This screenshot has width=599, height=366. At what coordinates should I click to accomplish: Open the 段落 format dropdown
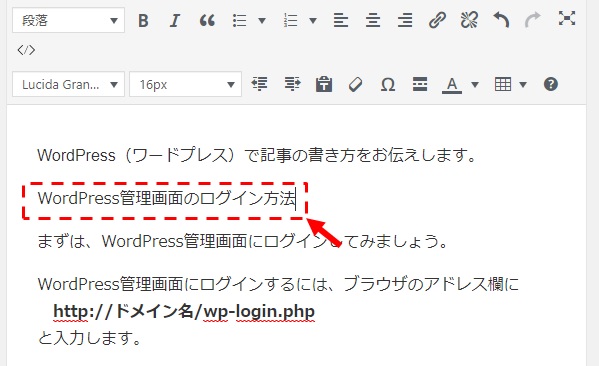pos(68,20)
